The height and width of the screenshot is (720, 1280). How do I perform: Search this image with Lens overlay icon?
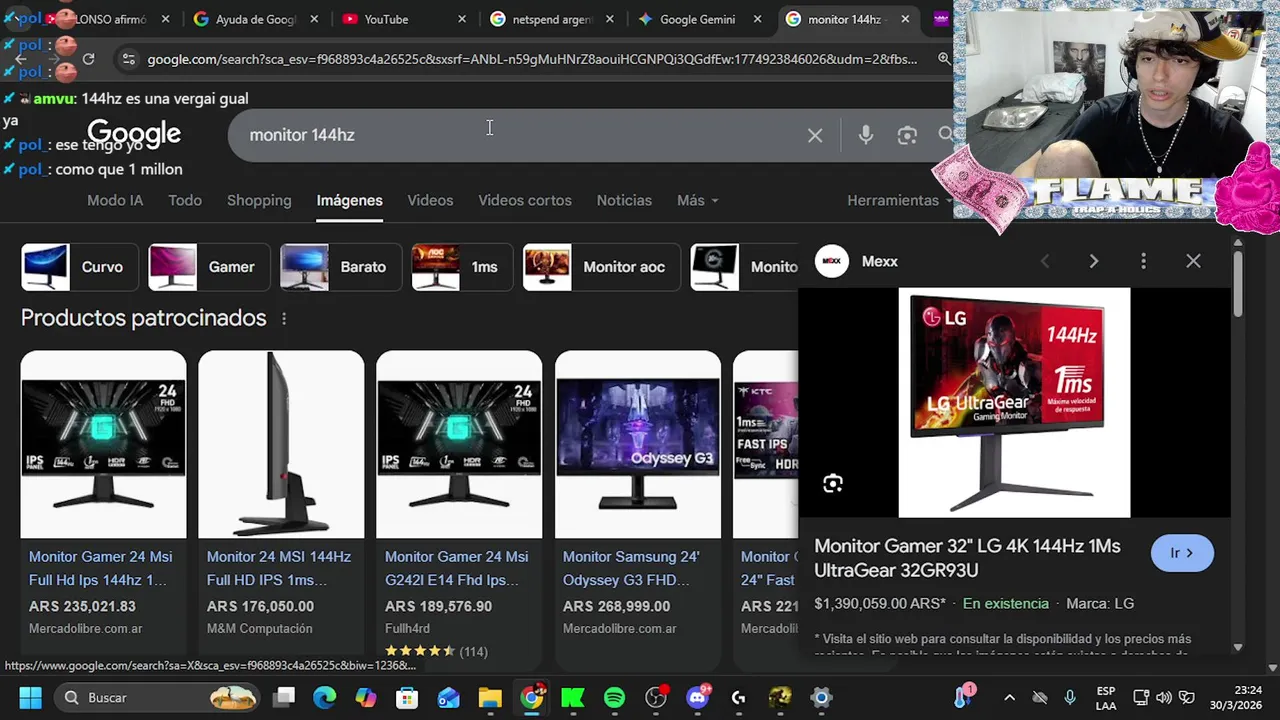(x=833, y=484)
